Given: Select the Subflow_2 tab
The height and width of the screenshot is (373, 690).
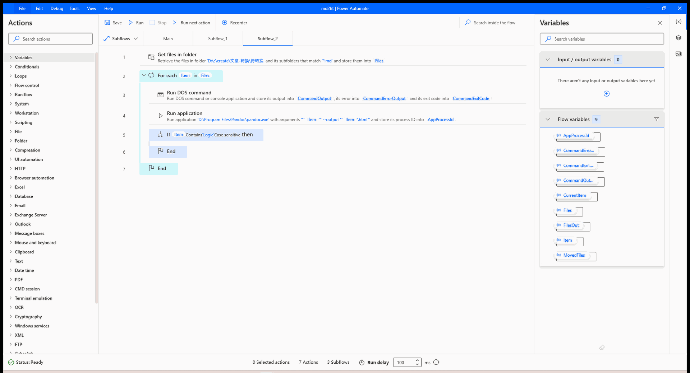Looking at the screenshot, I should tap(268, 39).
